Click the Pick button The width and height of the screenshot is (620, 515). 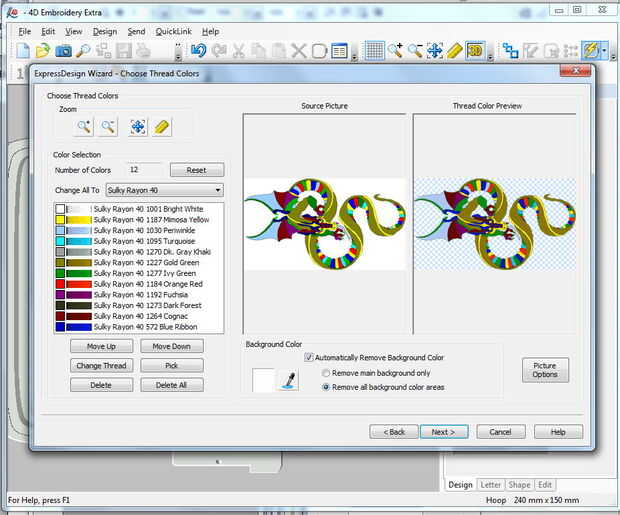point(172,365)
